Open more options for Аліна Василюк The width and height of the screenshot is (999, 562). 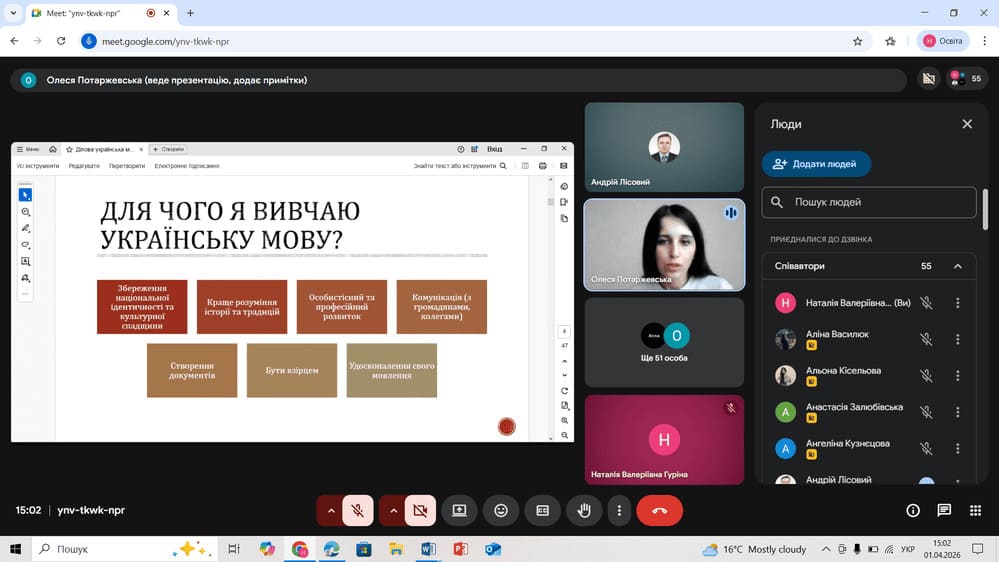957,339
